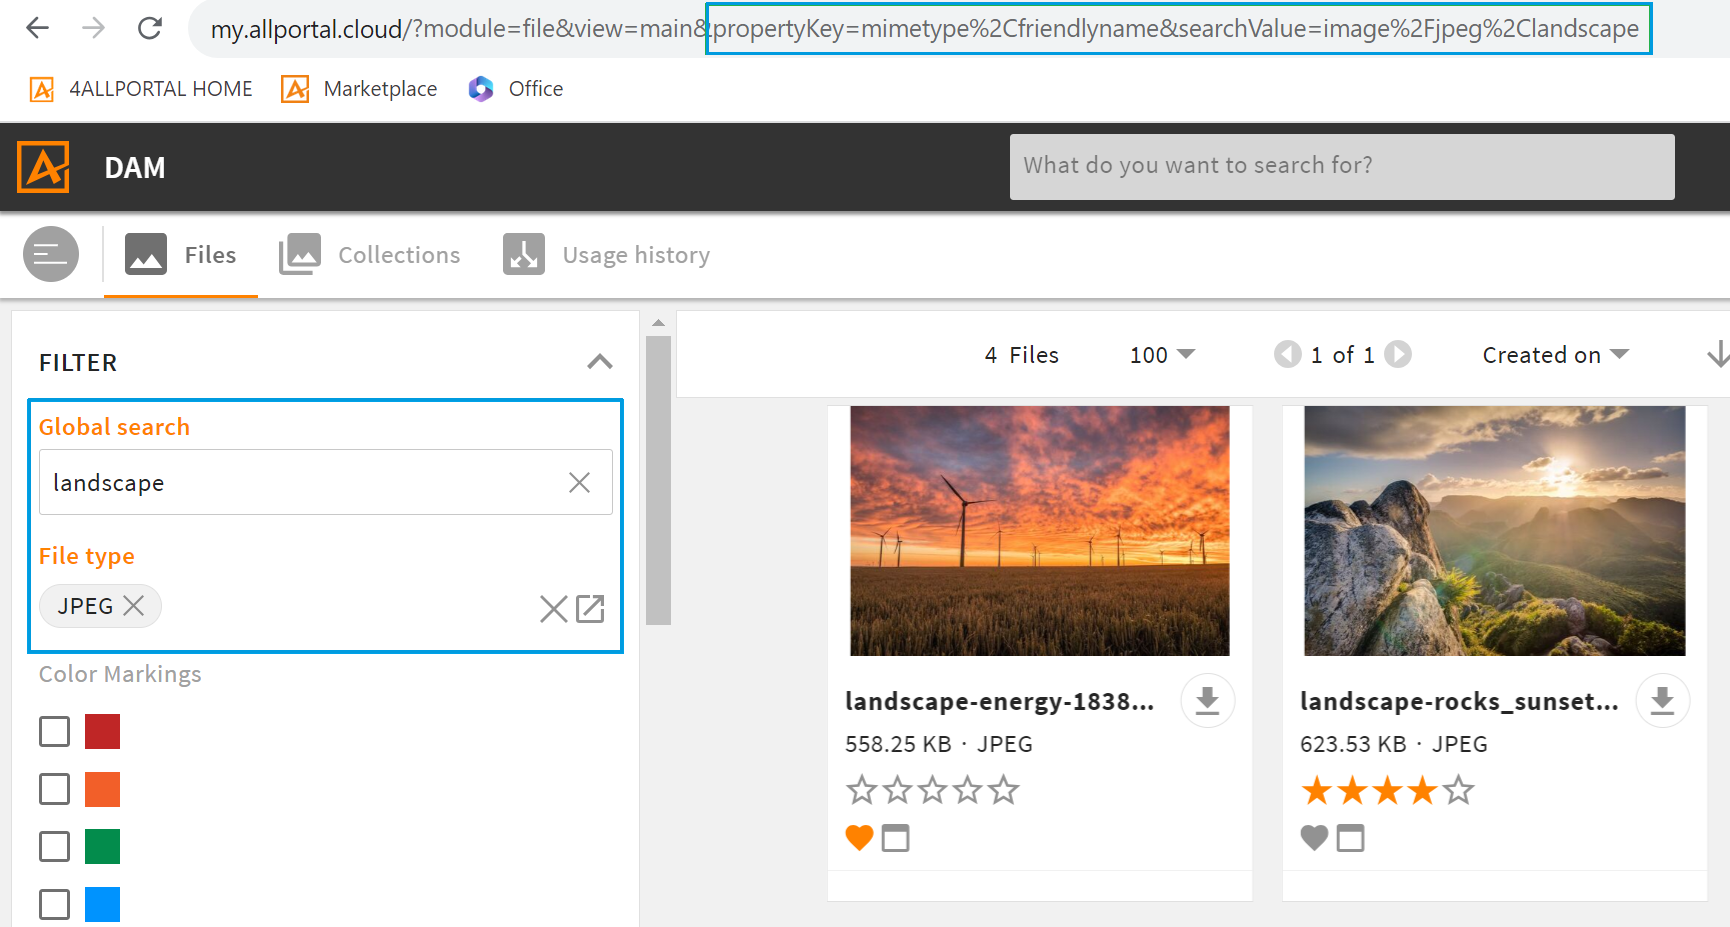This screenshot has height=927, width=1730.
Task: Click the DAM module title
Action: (x=135, y=168)
